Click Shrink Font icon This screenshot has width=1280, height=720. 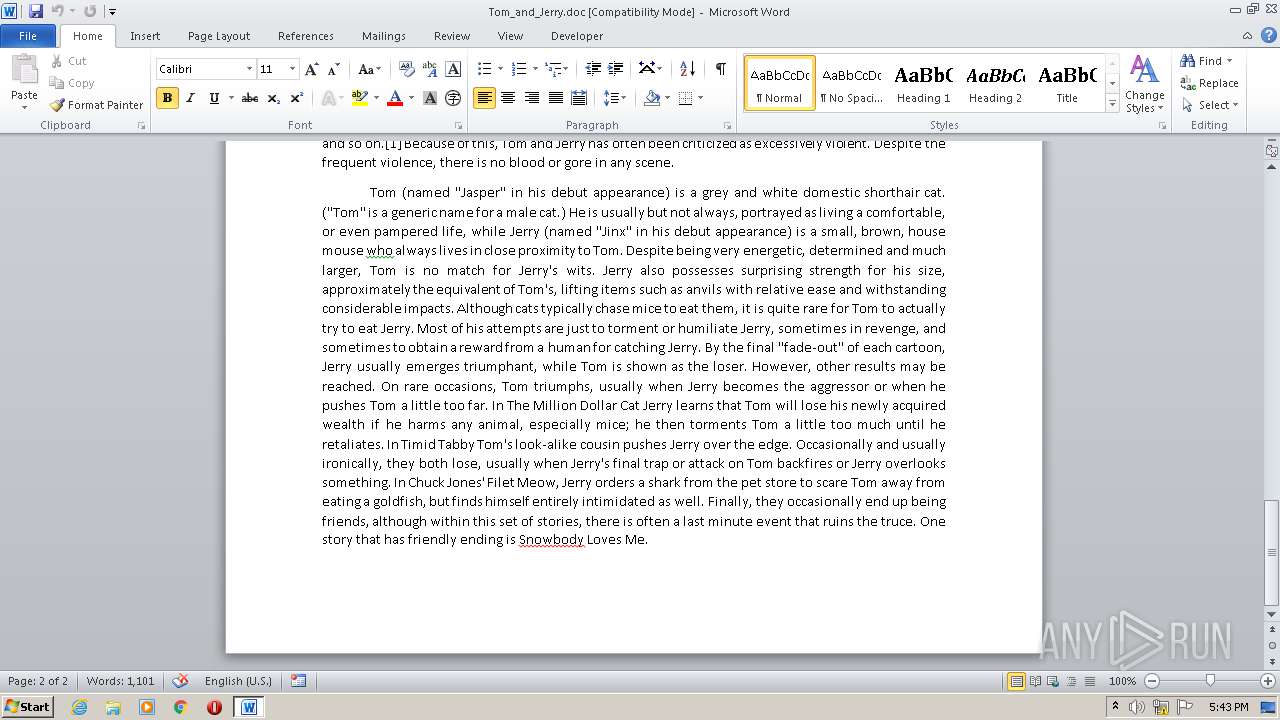click(x=334, y=69)
